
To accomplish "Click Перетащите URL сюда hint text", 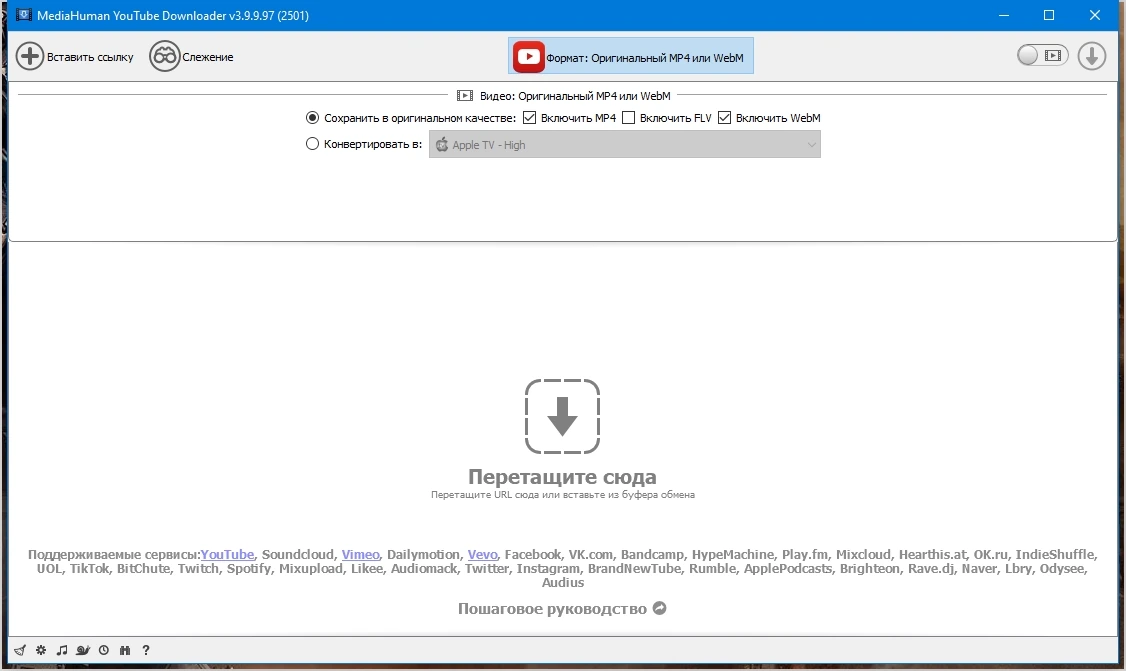I will coord(562,495).
